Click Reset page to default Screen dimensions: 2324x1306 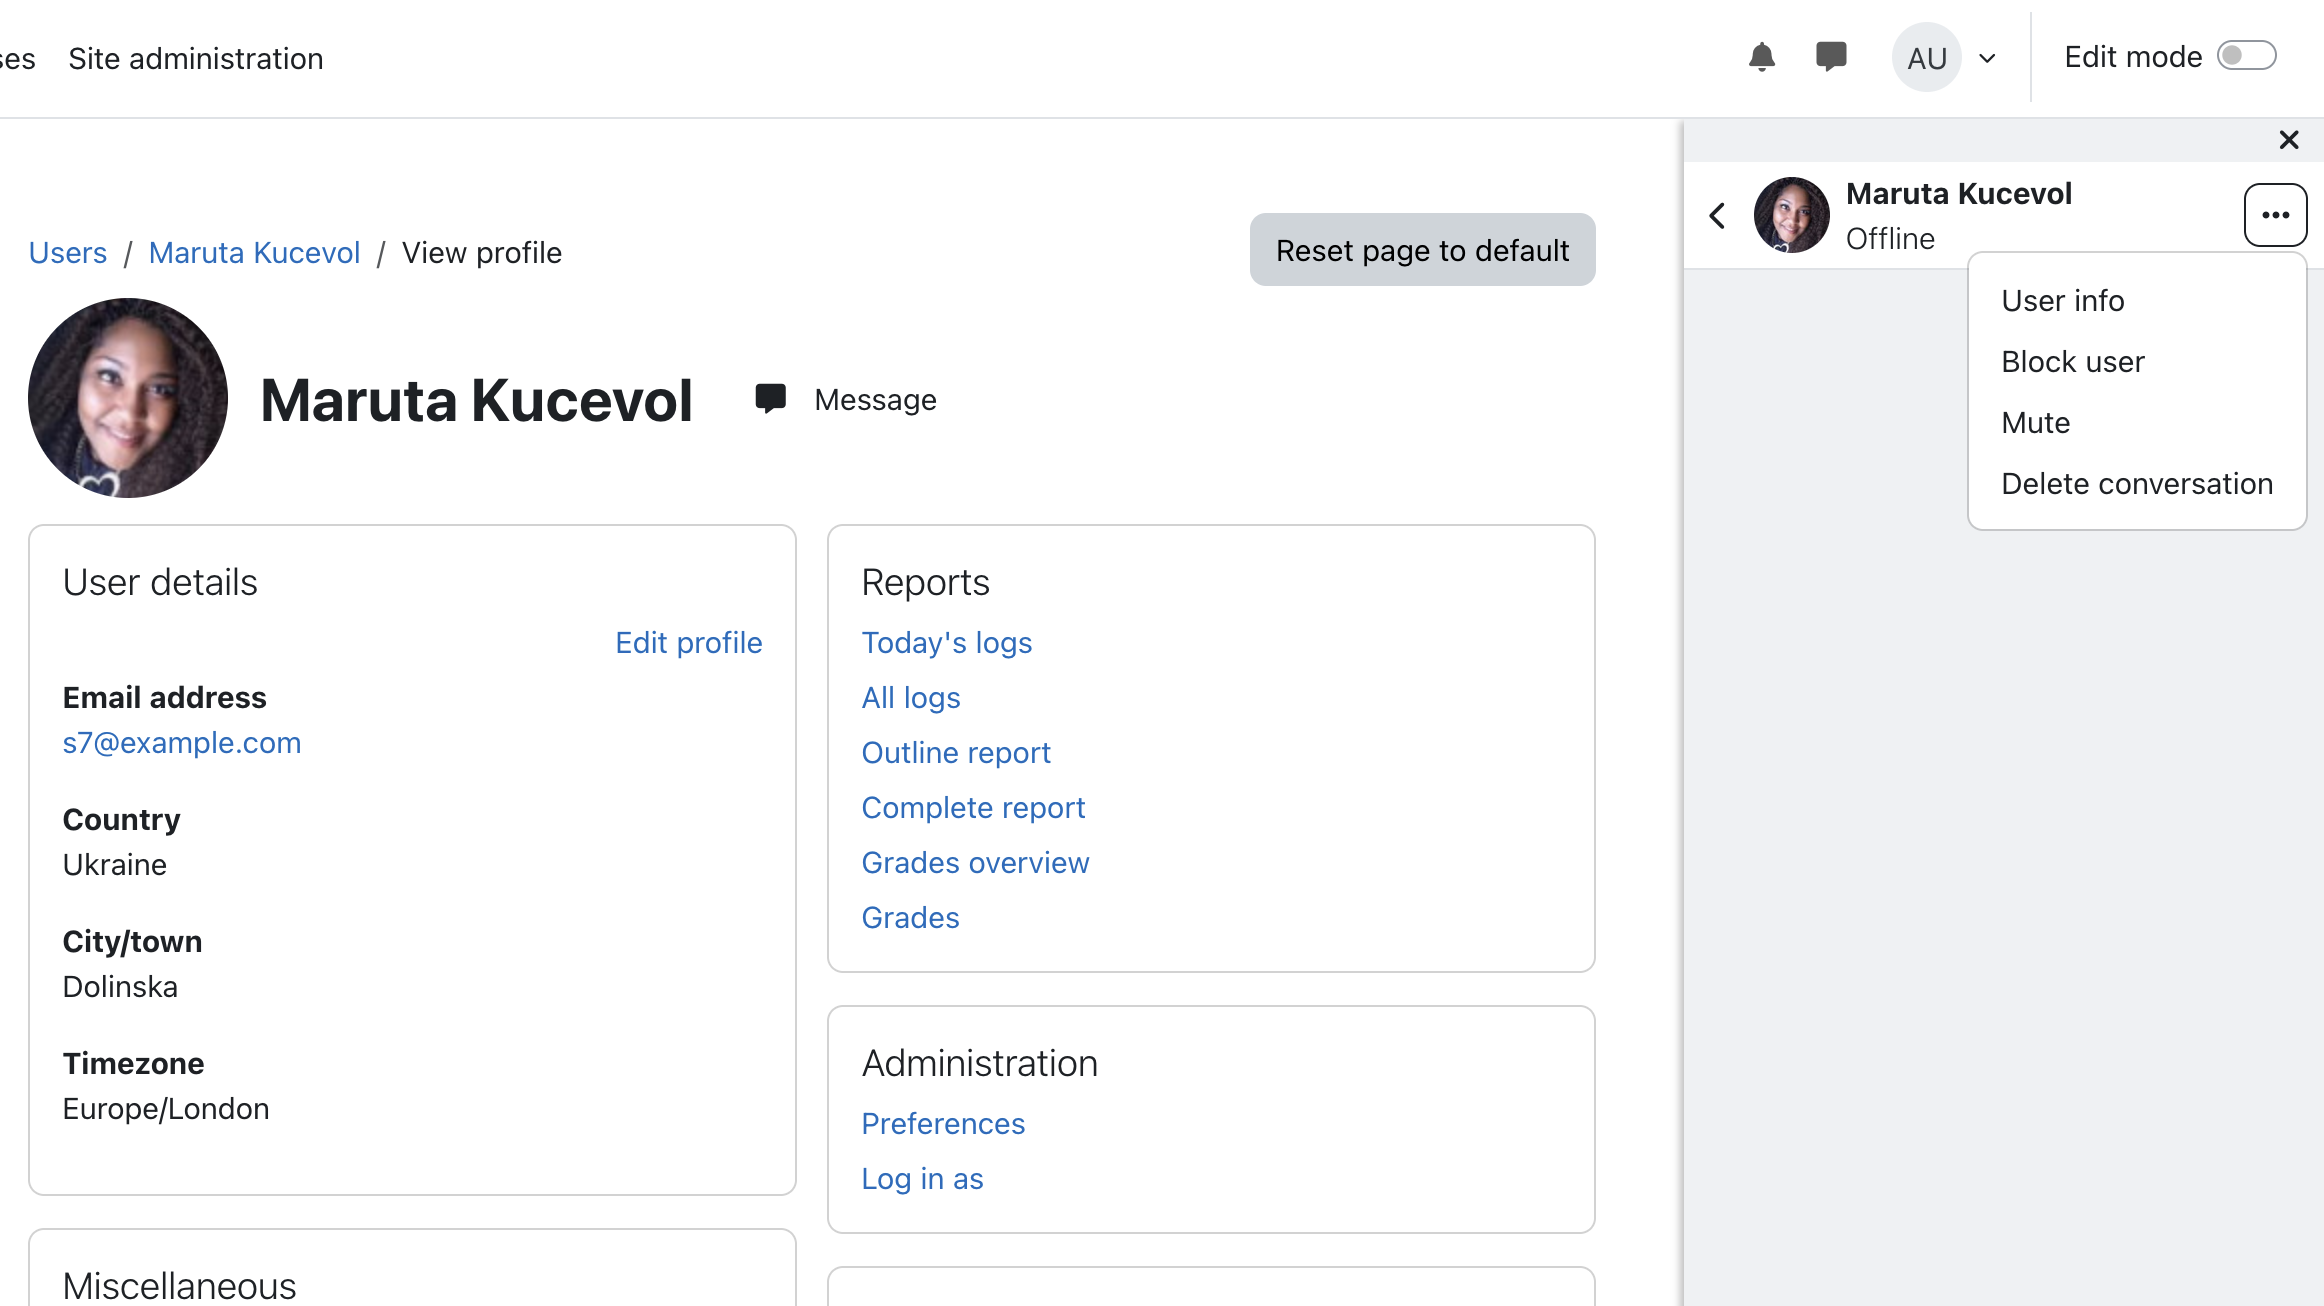pos(1422,250)
